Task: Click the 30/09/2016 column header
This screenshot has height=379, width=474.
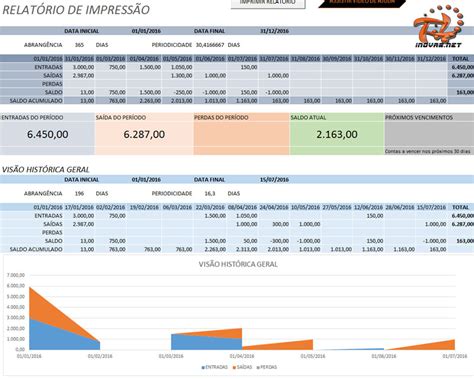Action: [x=337, y=59]
